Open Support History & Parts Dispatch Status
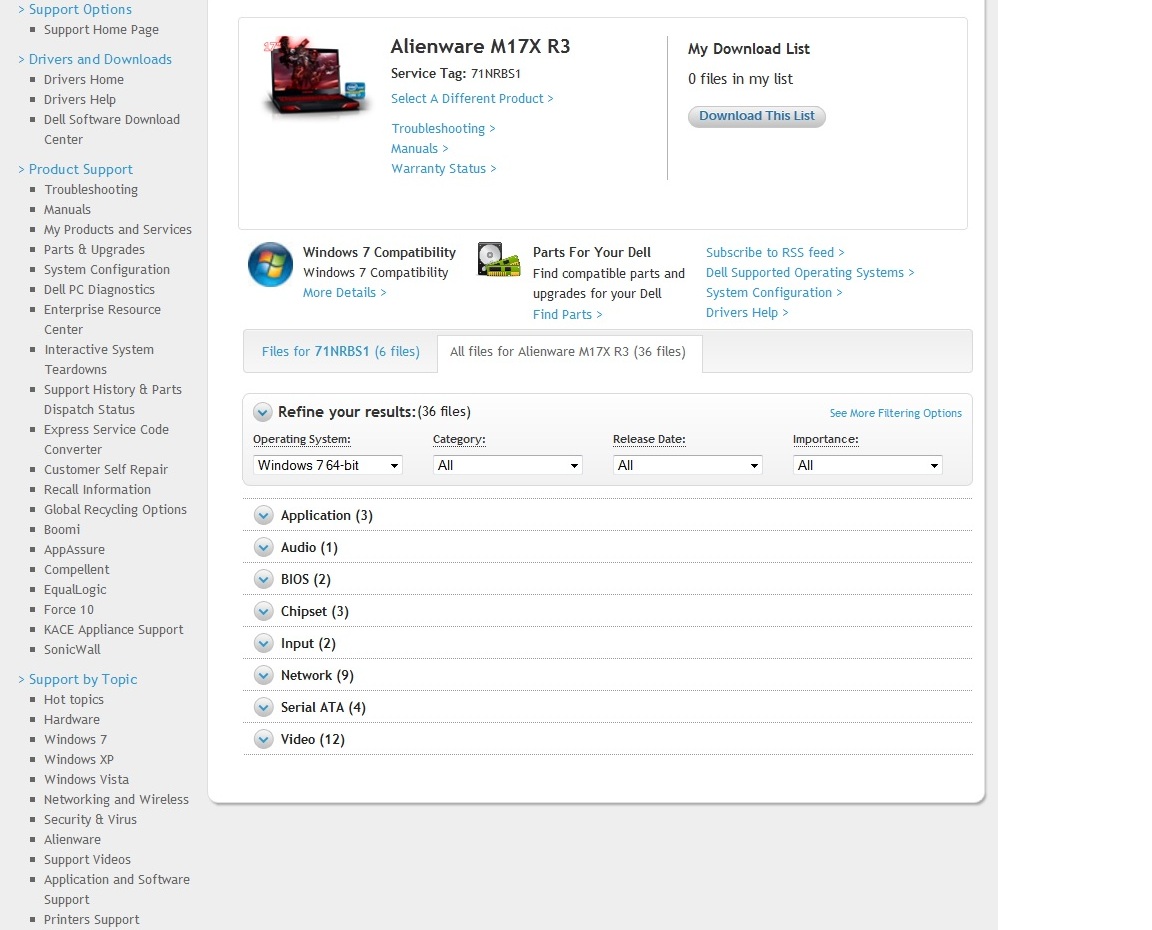This screenshot has width=1152, height=930. pos(112,400)
